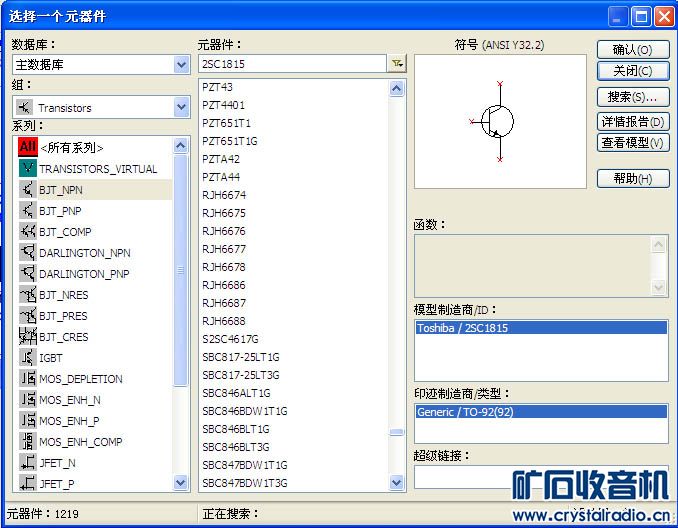Click the TRANSISTORS_VIRTUAL family icon

point(28,168)
